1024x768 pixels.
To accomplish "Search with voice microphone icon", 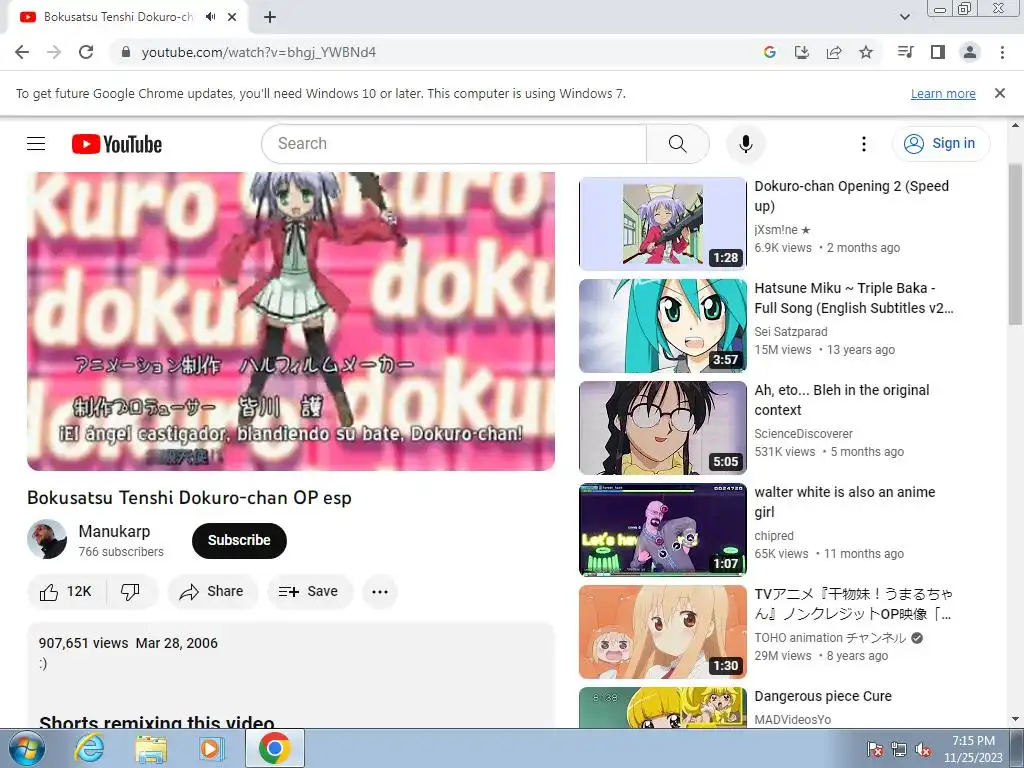I will (x=745, y=144).
